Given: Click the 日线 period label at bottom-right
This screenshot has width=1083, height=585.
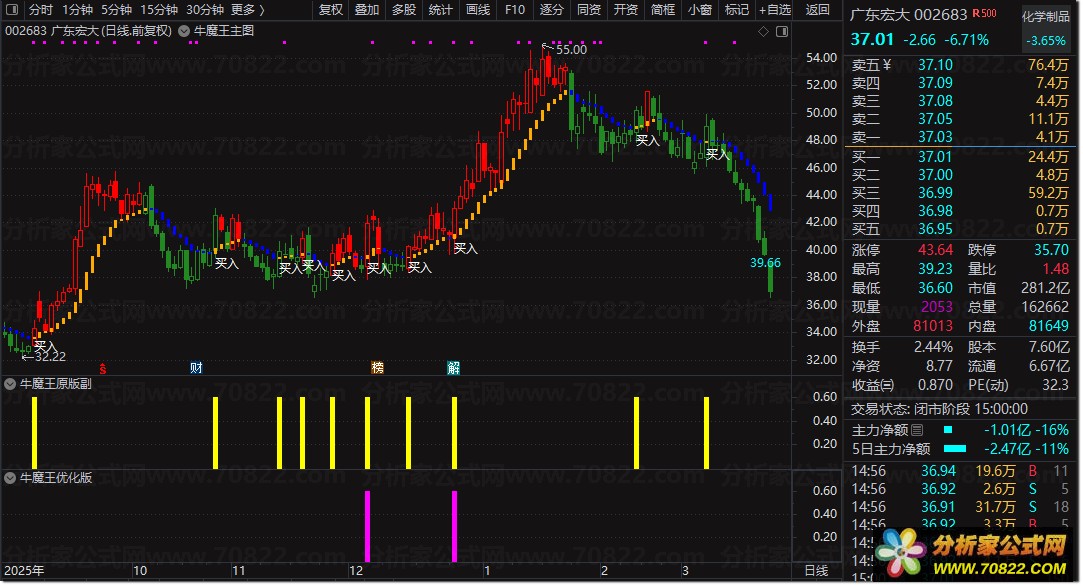Looking at the screenshot, I should point(816,570).
